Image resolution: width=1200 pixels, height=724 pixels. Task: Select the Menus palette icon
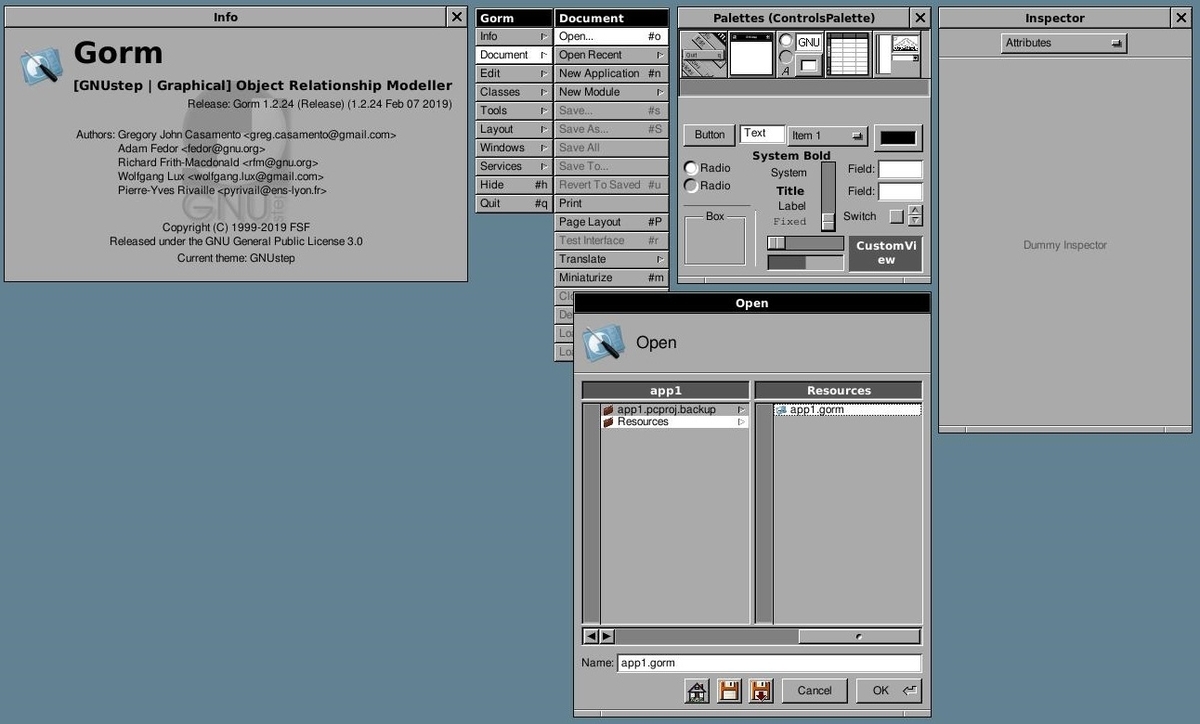[x=704, y=54]
